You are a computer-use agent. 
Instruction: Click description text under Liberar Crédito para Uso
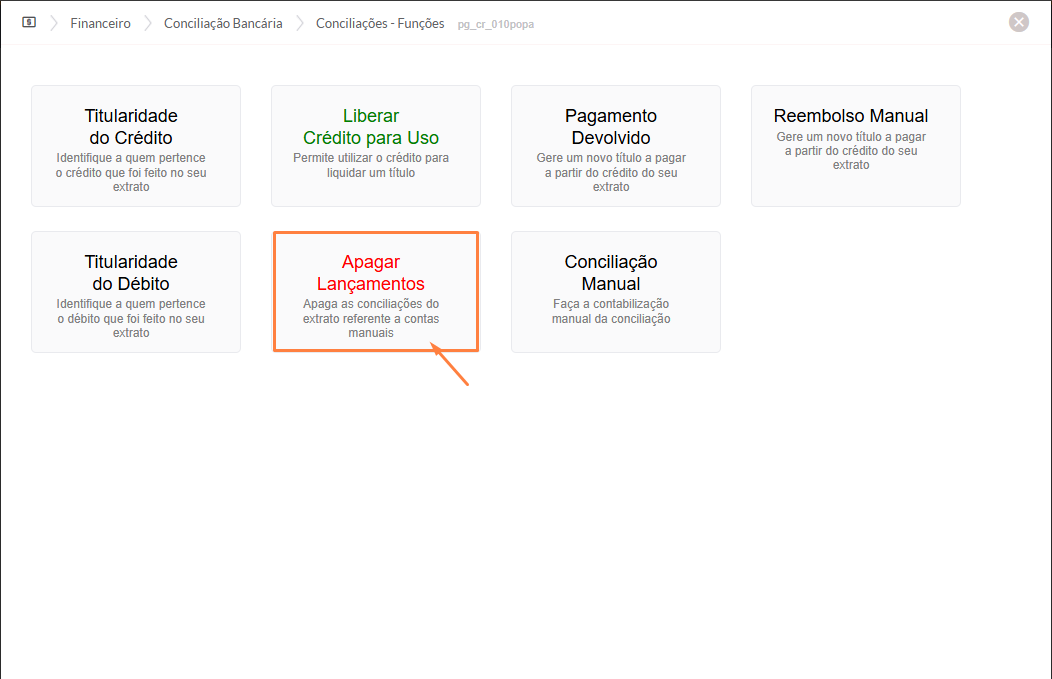371,165
